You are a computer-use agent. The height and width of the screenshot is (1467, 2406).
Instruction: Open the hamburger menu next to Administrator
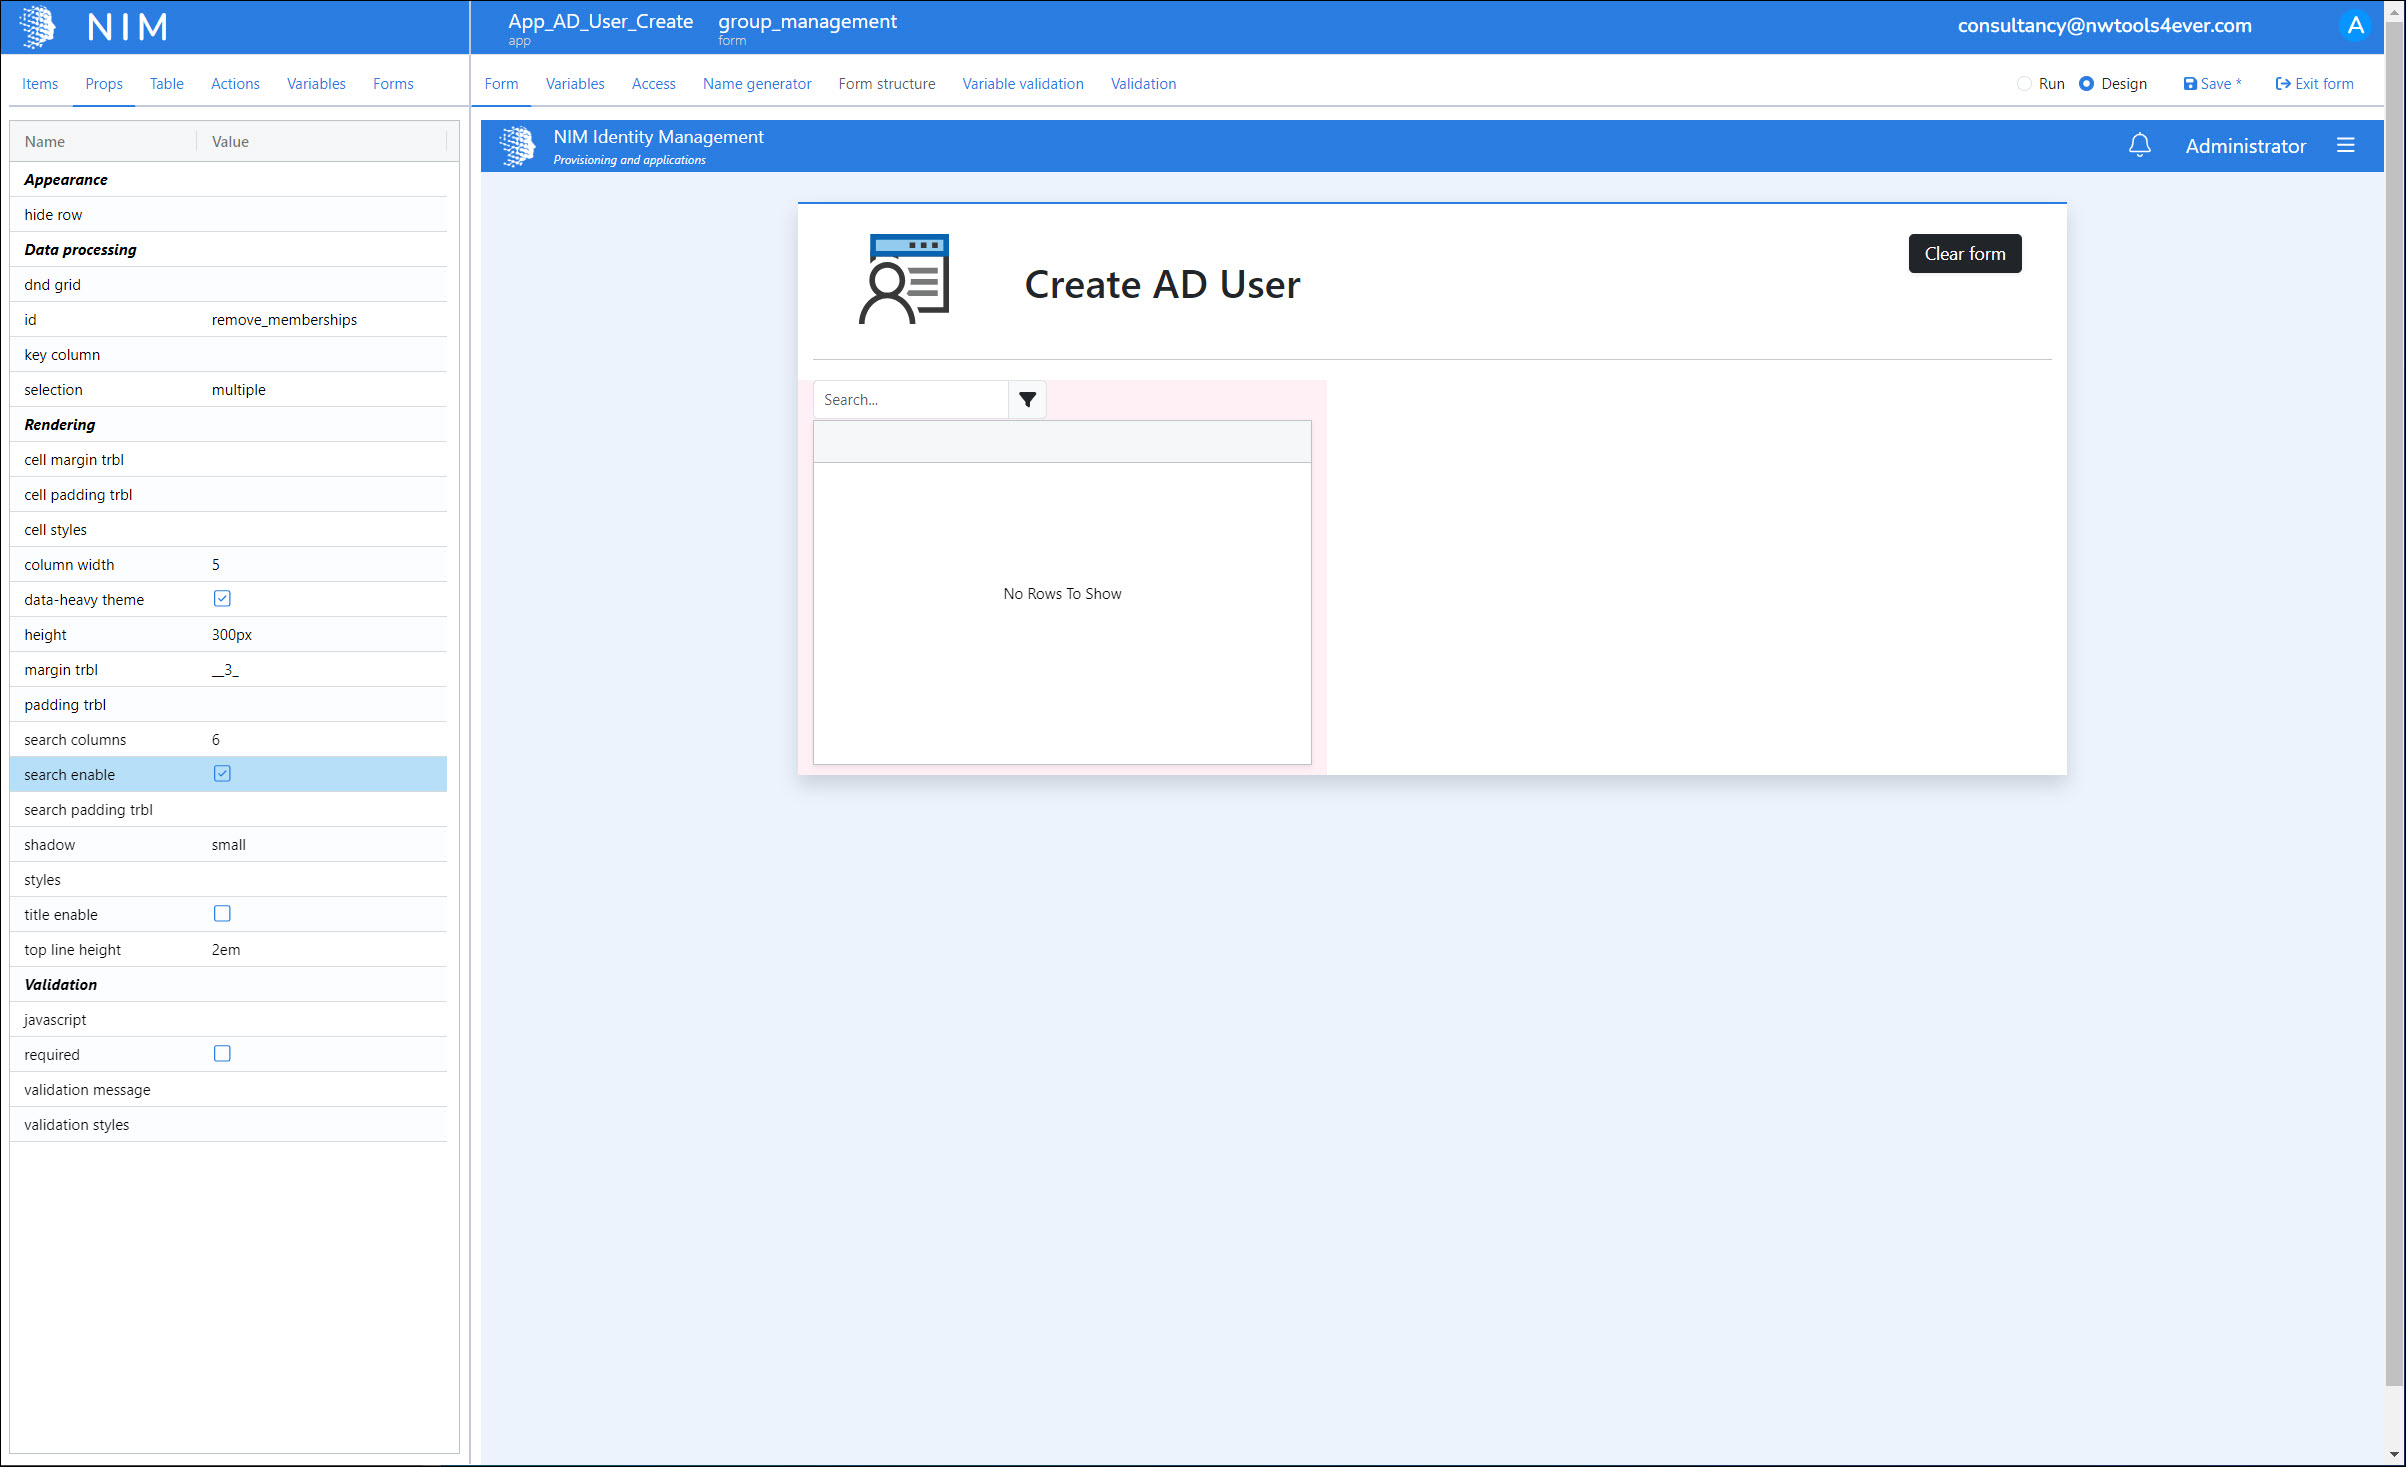tap(2345, 146)
